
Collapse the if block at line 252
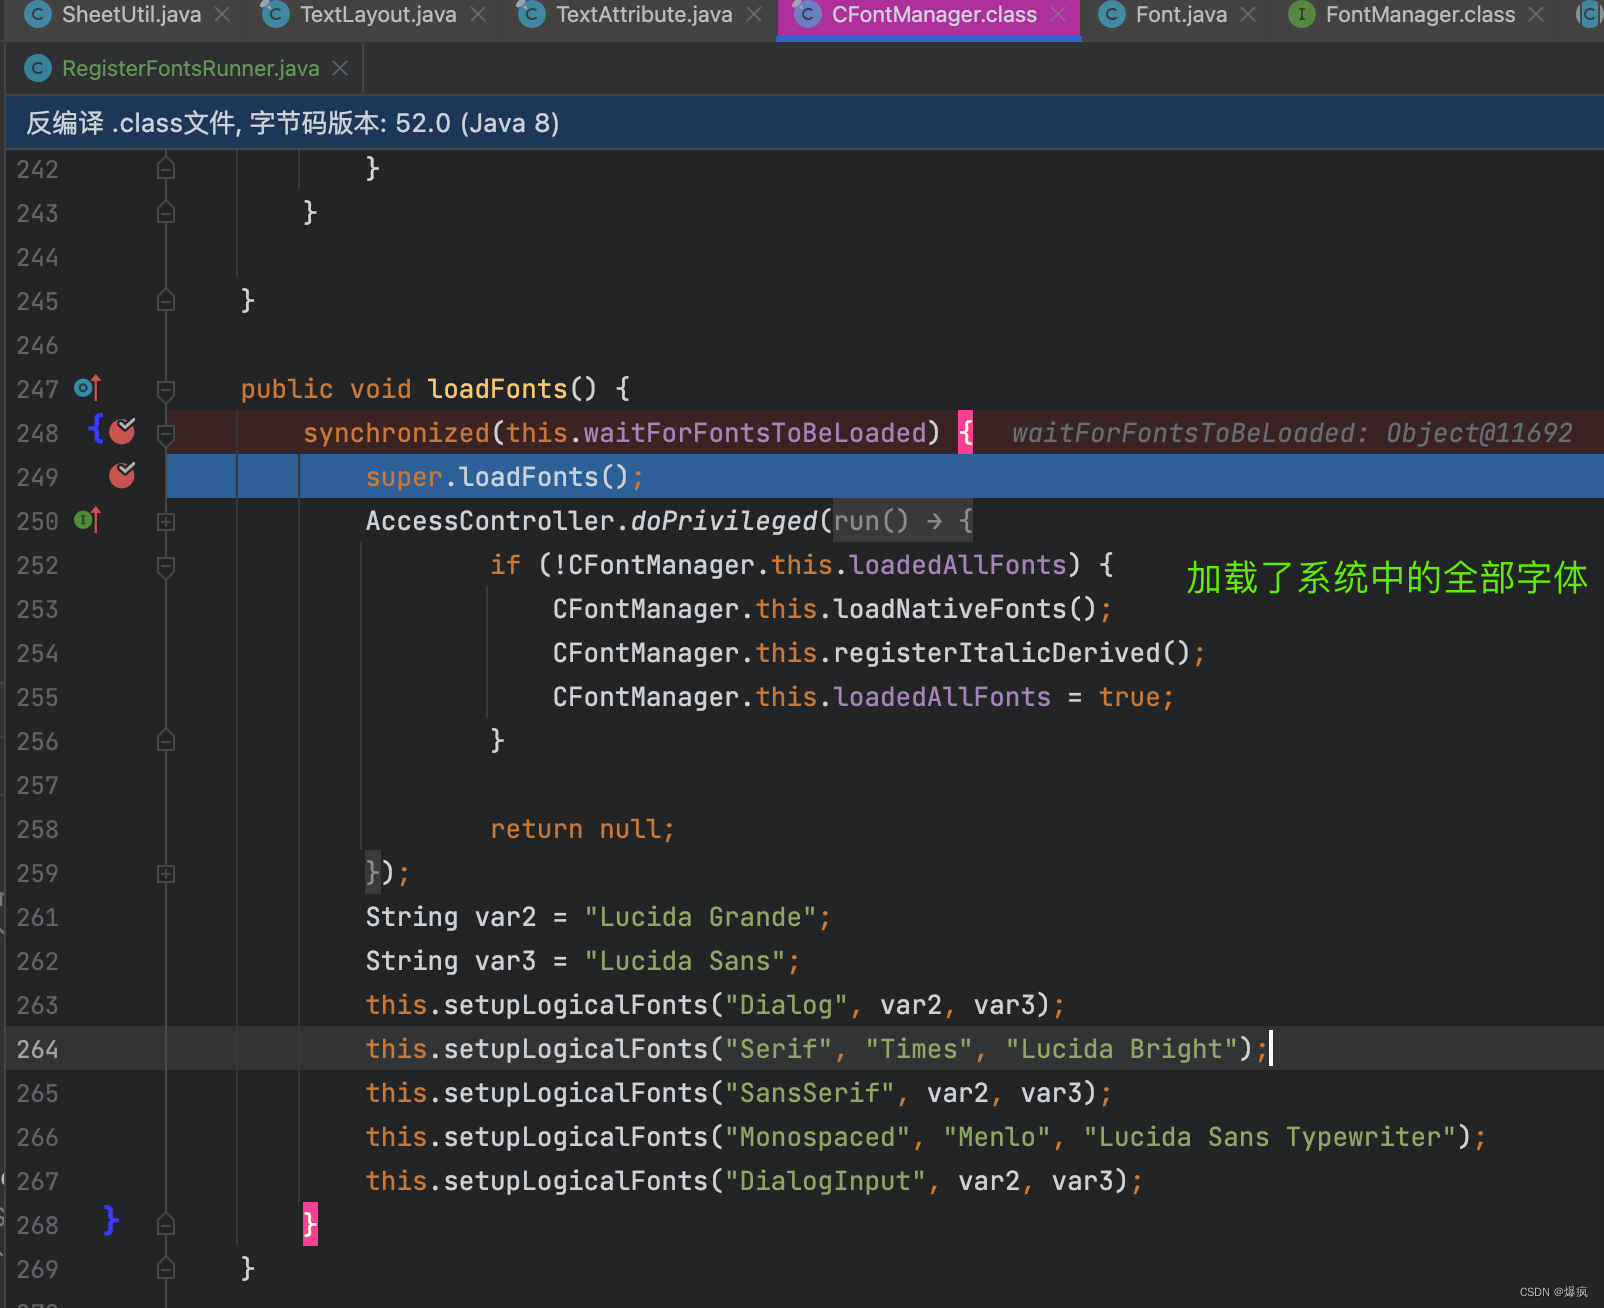(166, 565)
